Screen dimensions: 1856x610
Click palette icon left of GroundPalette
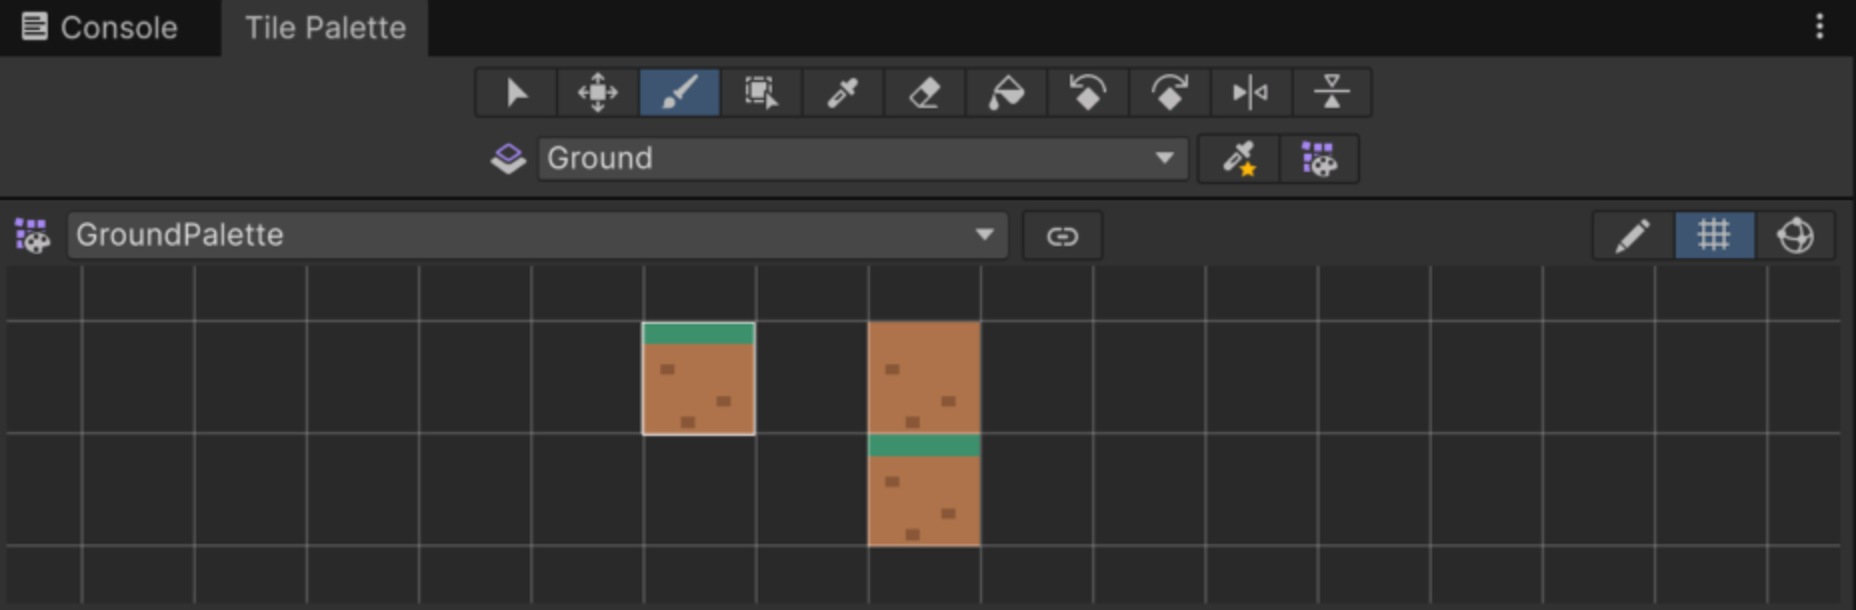pyautogui.click(x=32, y=236)
